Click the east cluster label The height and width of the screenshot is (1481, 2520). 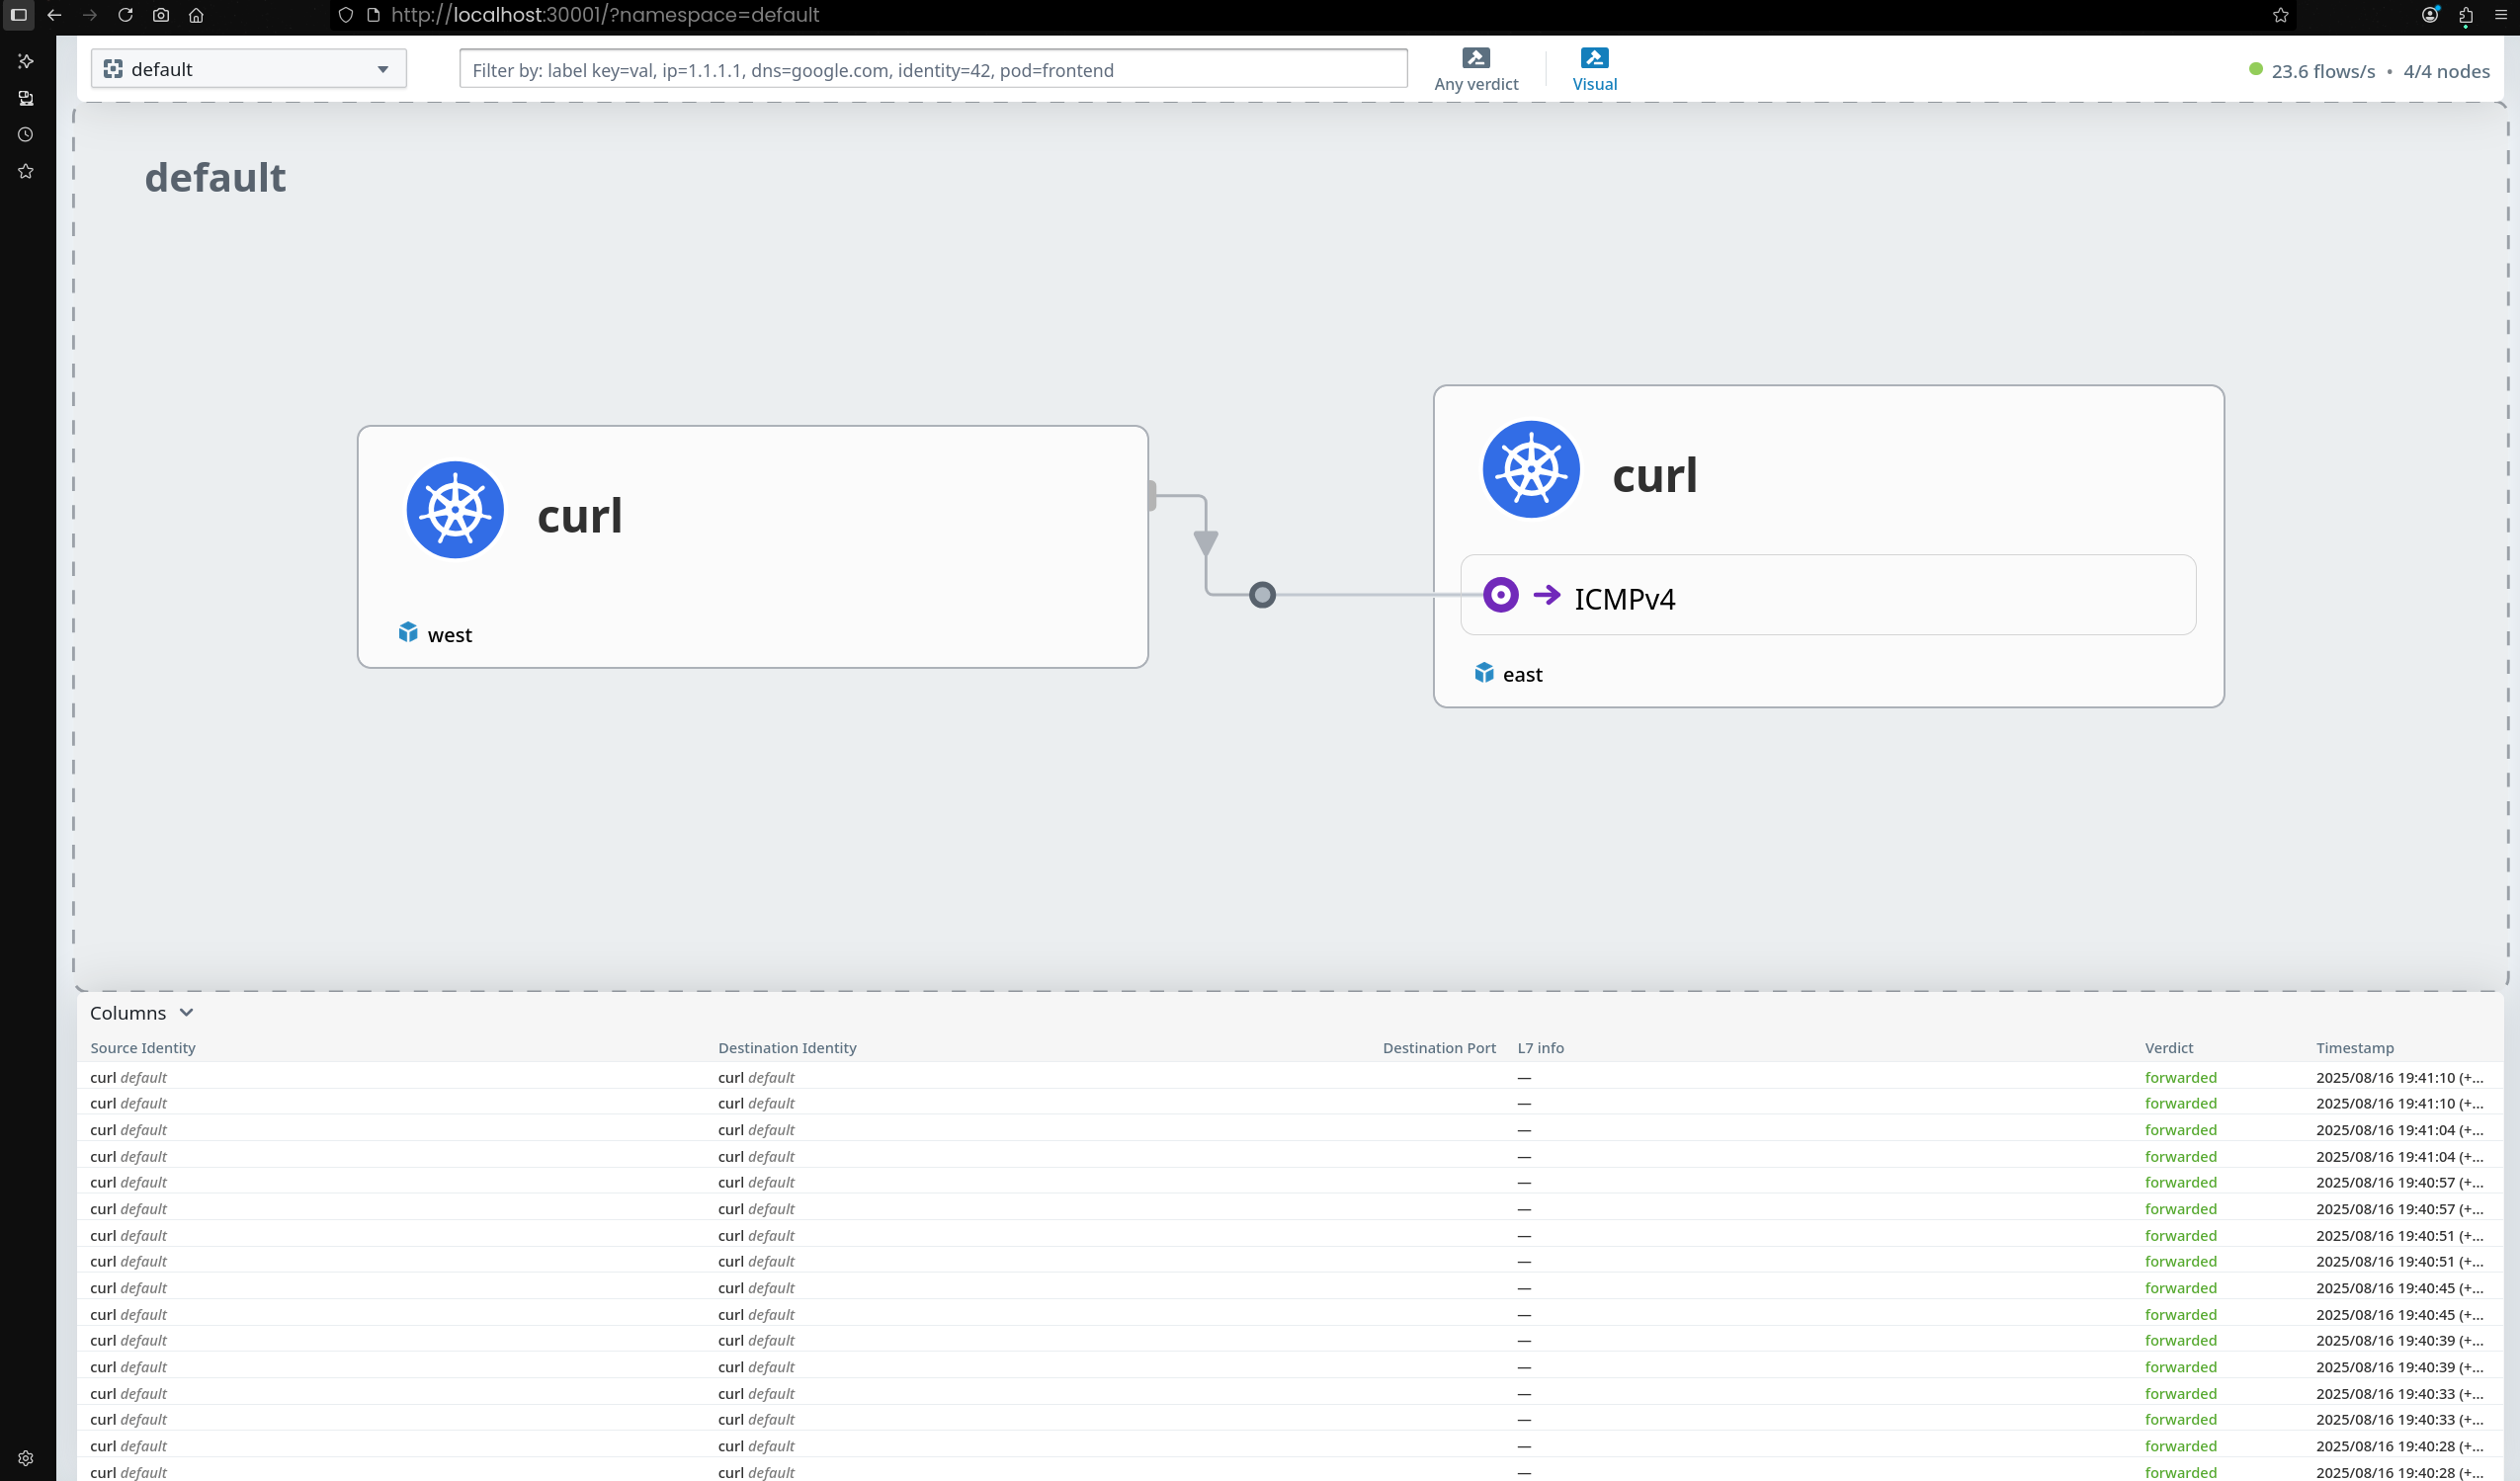point(1522,675)
